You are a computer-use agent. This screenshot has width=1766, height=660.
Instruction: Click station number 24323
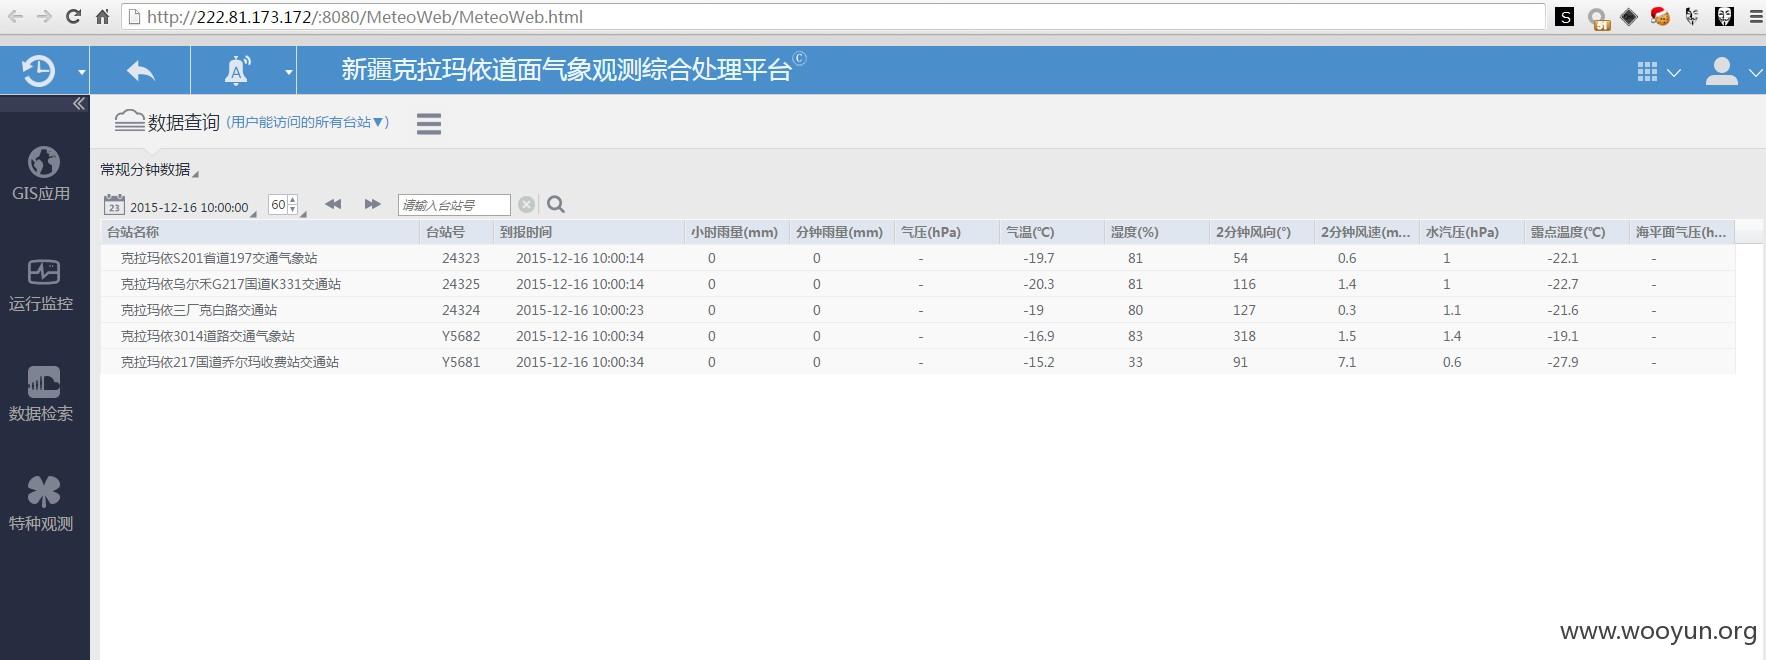tap(461, 258)
